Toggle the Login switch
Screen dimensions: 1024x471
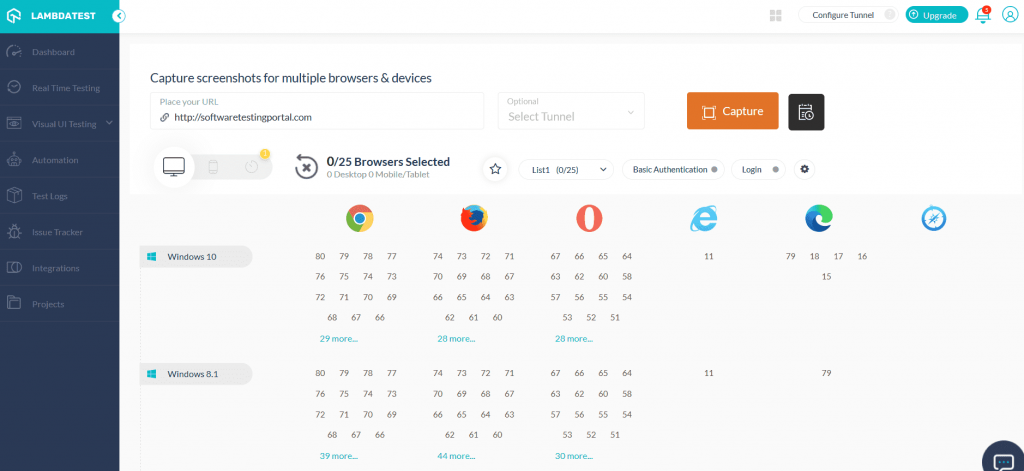776,170
